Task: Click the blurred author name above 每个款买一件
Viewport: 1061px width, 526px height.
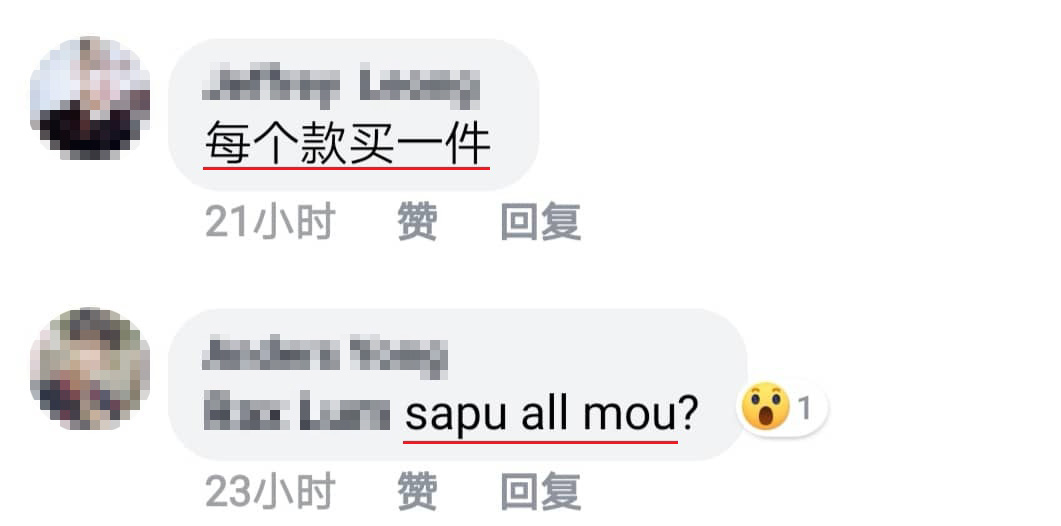Action: click(x=340, y=89)
